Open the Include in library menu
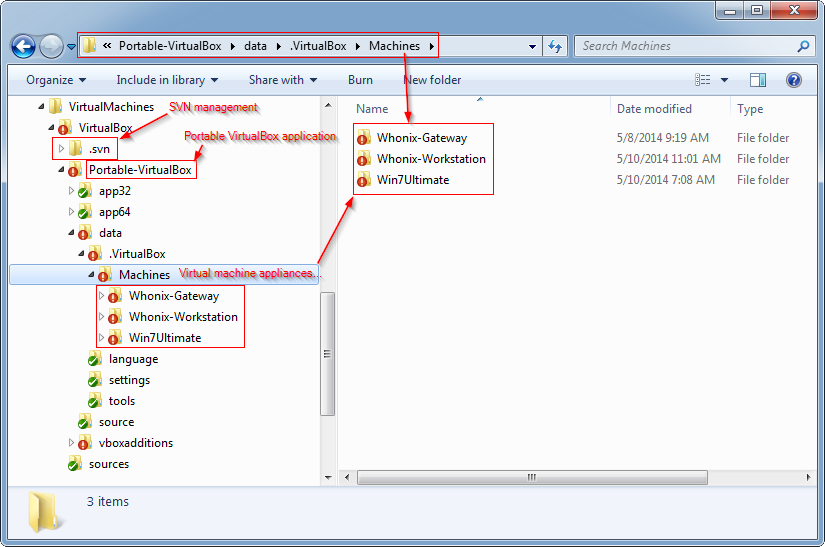This screenshot has width=825, height=547. (x=167, y=80)
